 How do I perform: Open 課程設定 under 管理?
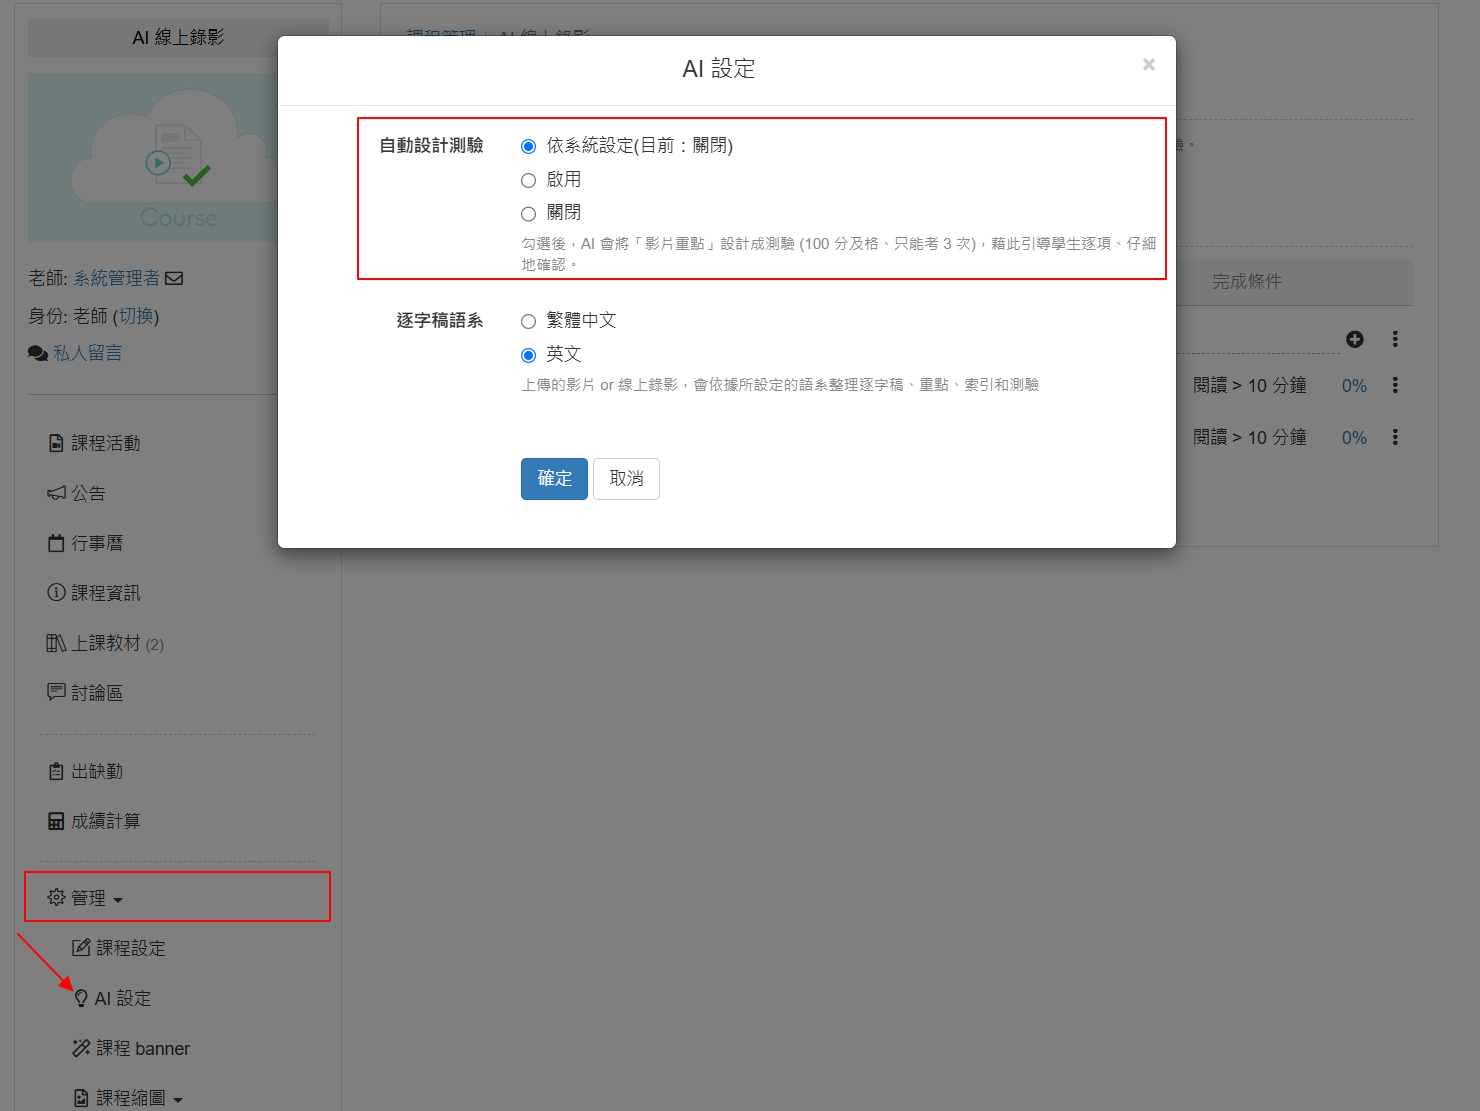click(x=119, y=948)
